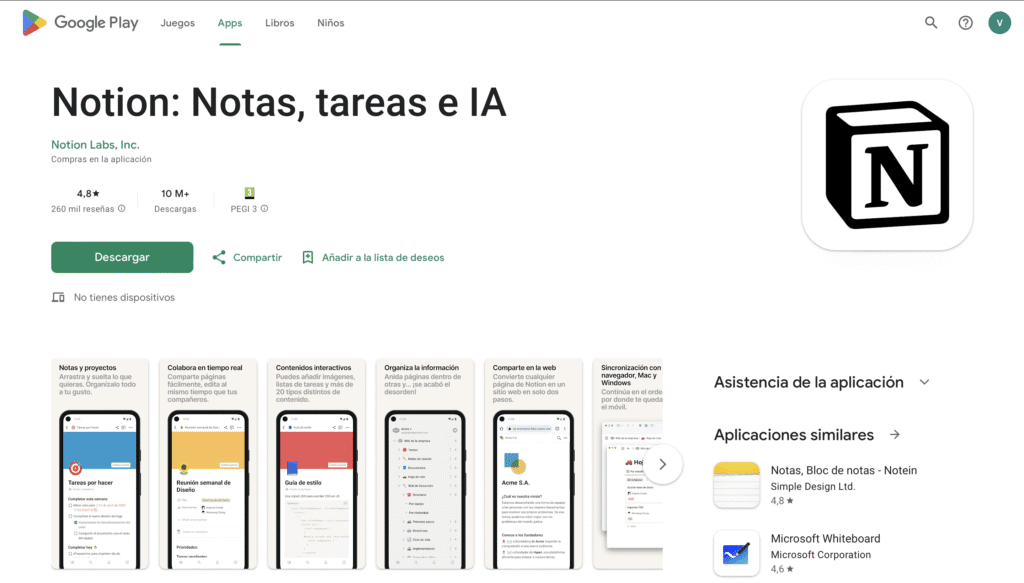Viewport: 1024px width, 583px height.
Task: Click the Notion: Notas, tareas e IA title
Action: 279,102
